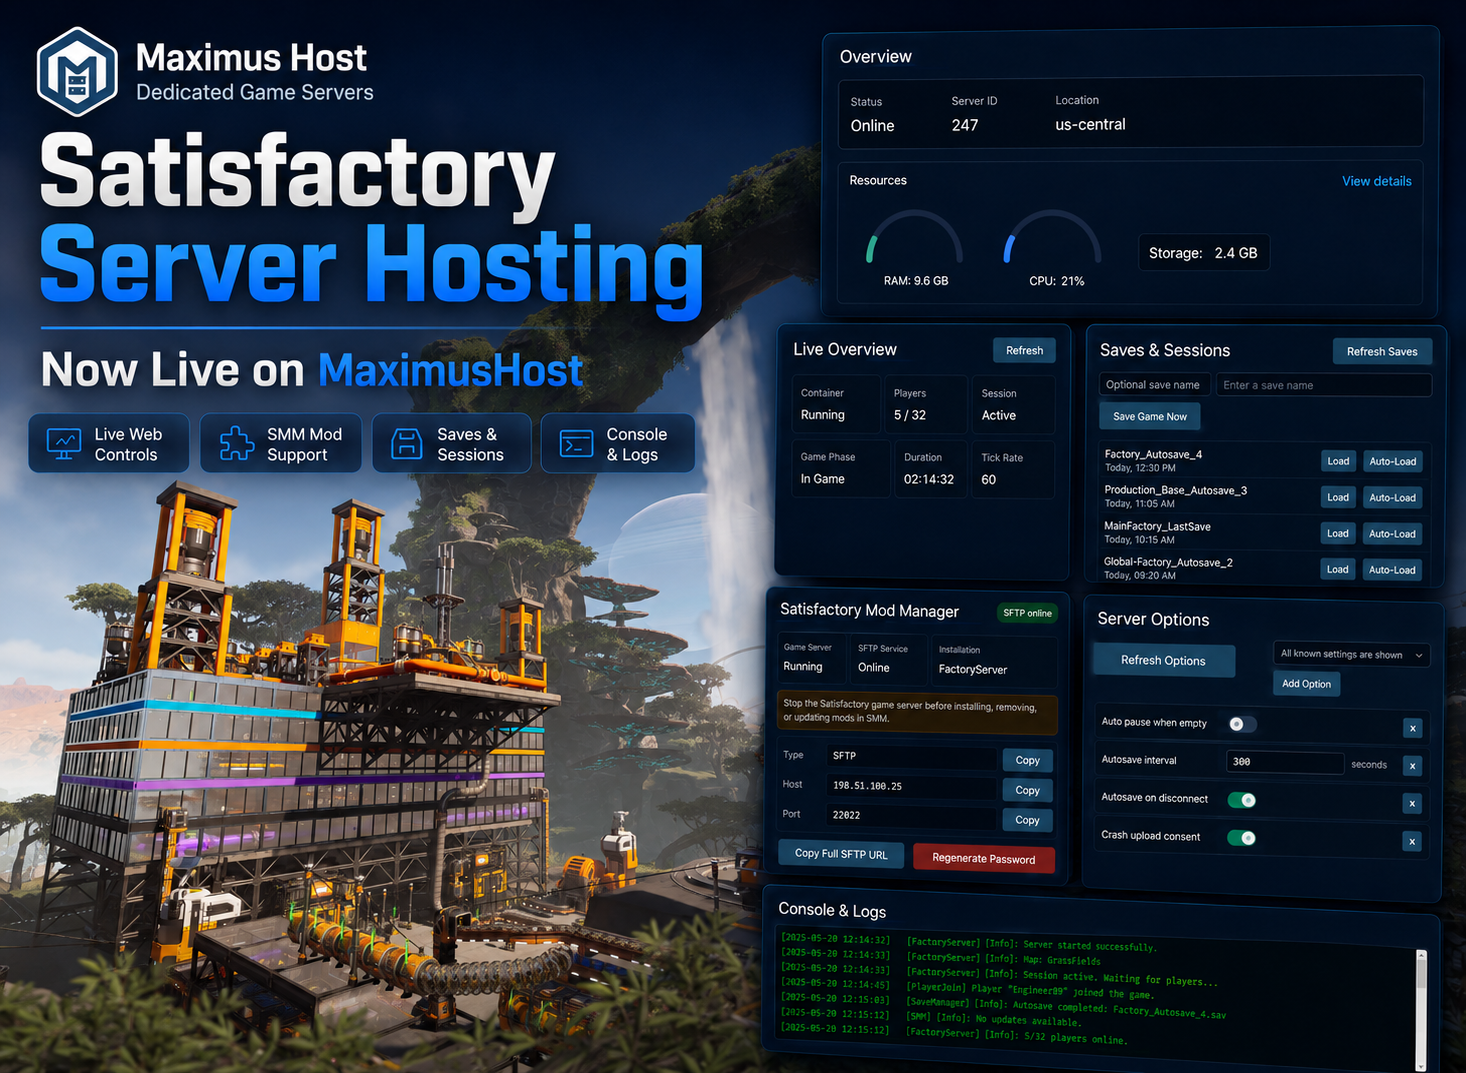Click the Players count 5 / 32
Screen dimensions: 1466x1073
pyautogui.click(x=910, y=415)
